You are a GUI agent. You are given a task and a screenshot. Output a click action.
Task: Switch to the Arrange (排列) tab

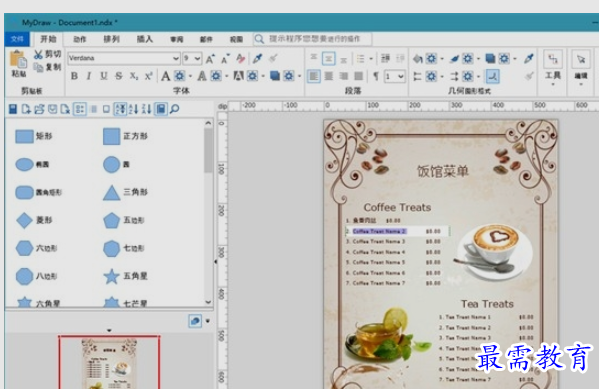[112, 39]
